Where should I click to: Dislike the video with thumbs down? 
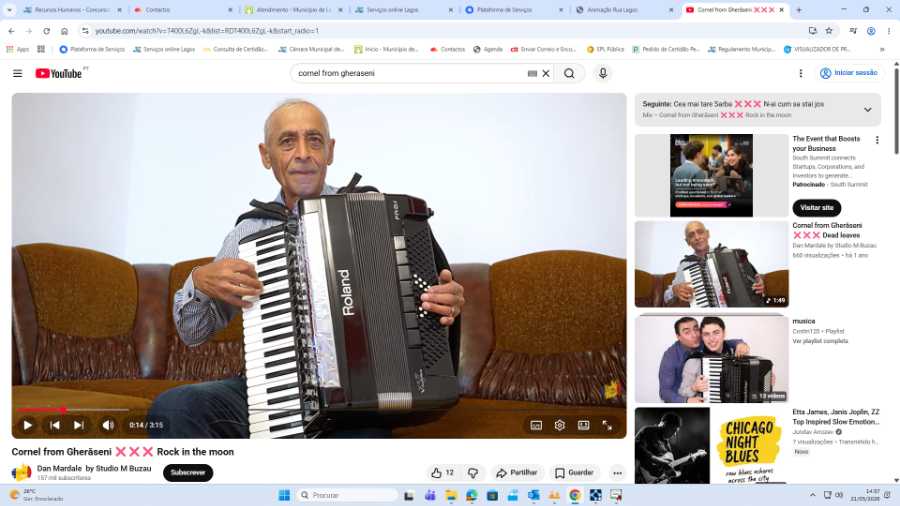tap(473, 473)
